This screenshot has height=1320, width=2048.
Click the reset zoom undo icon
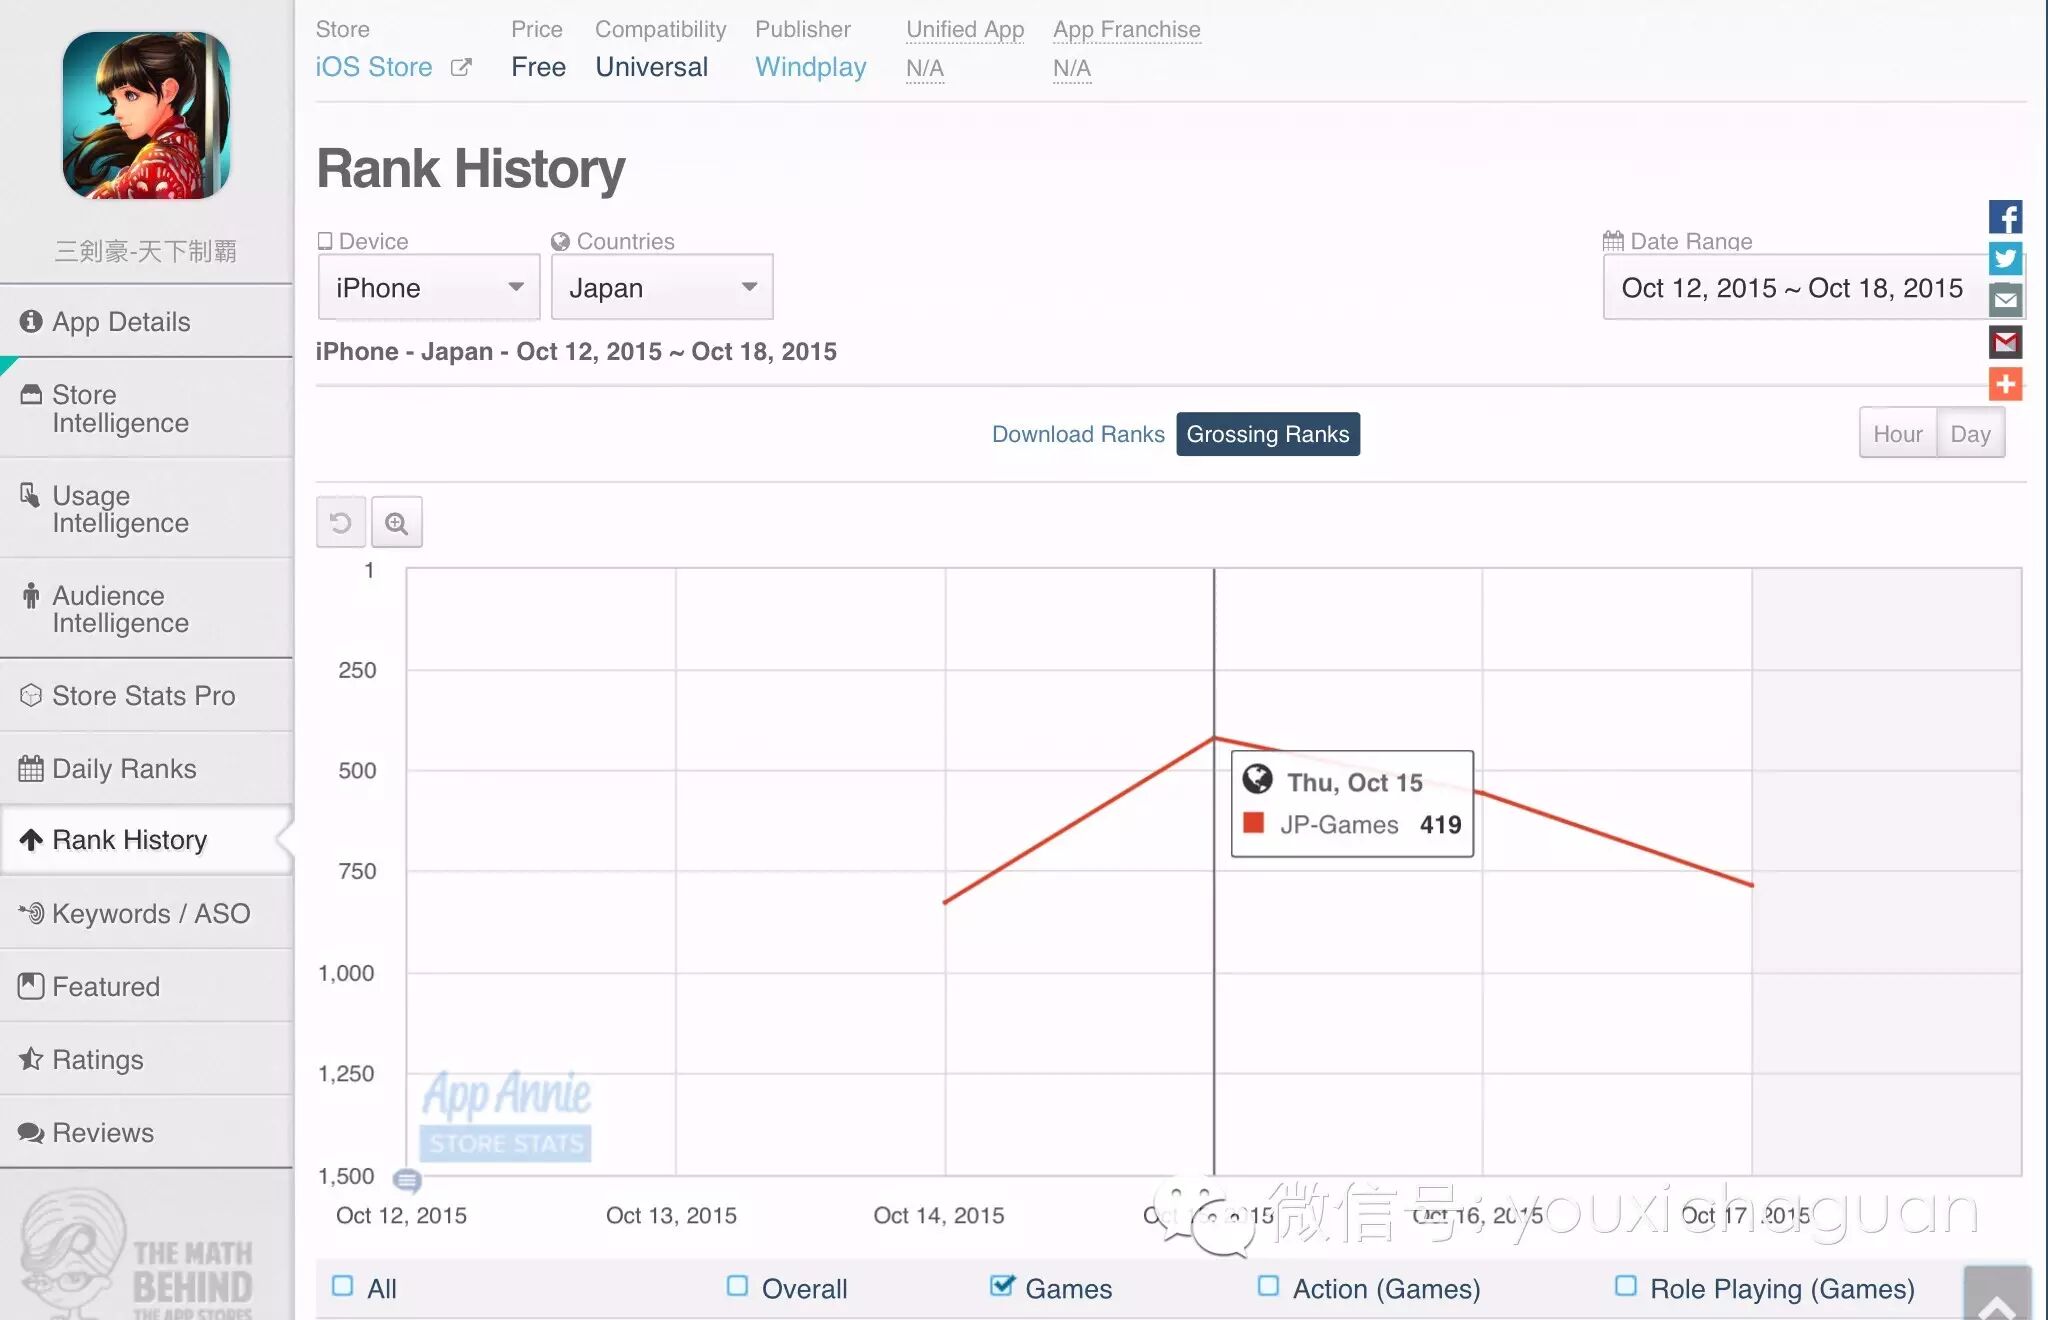pos(340,523)
